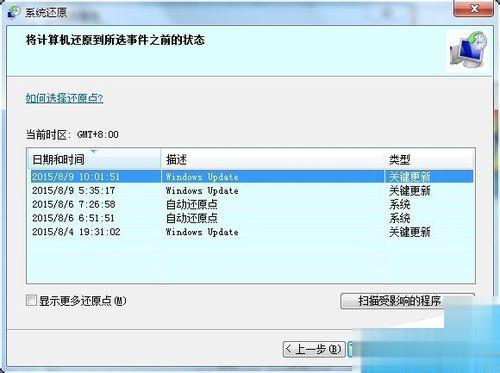Select restore point 2015/8/6 7:26:58

point(252,204)
